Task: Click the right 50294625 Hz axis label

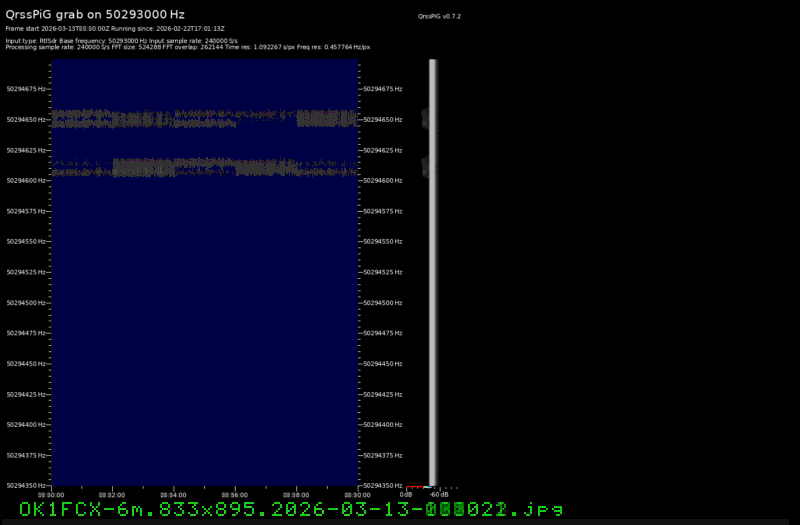Action: (383, 150)
